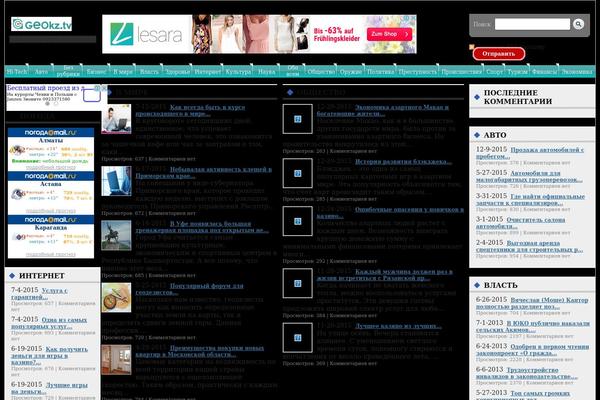Click blue computer thumbnail for клещей article
This screenshot has height=400, width=600.
tap(116, 181)
